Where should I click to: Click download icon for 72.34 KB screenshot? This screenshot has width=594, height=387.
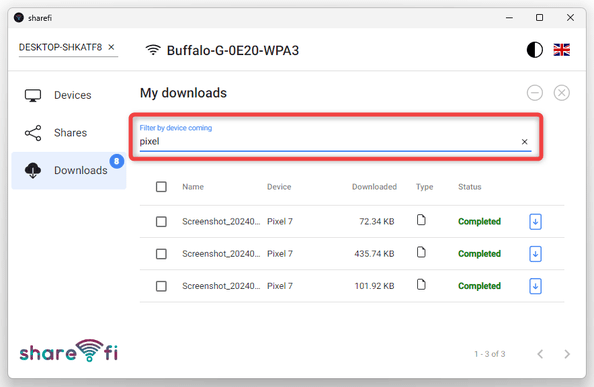[x=535, y=222]
